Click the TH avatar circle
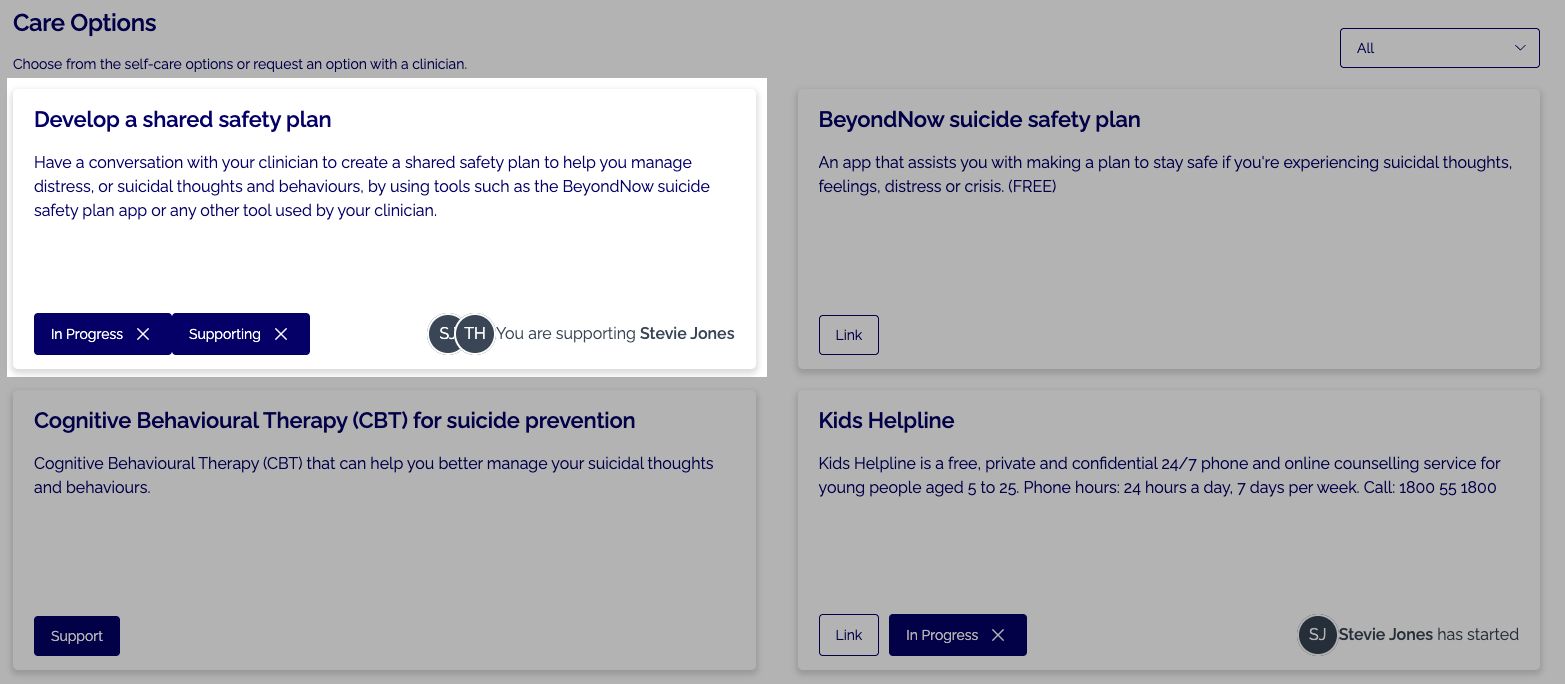 (x=476, y=334)
